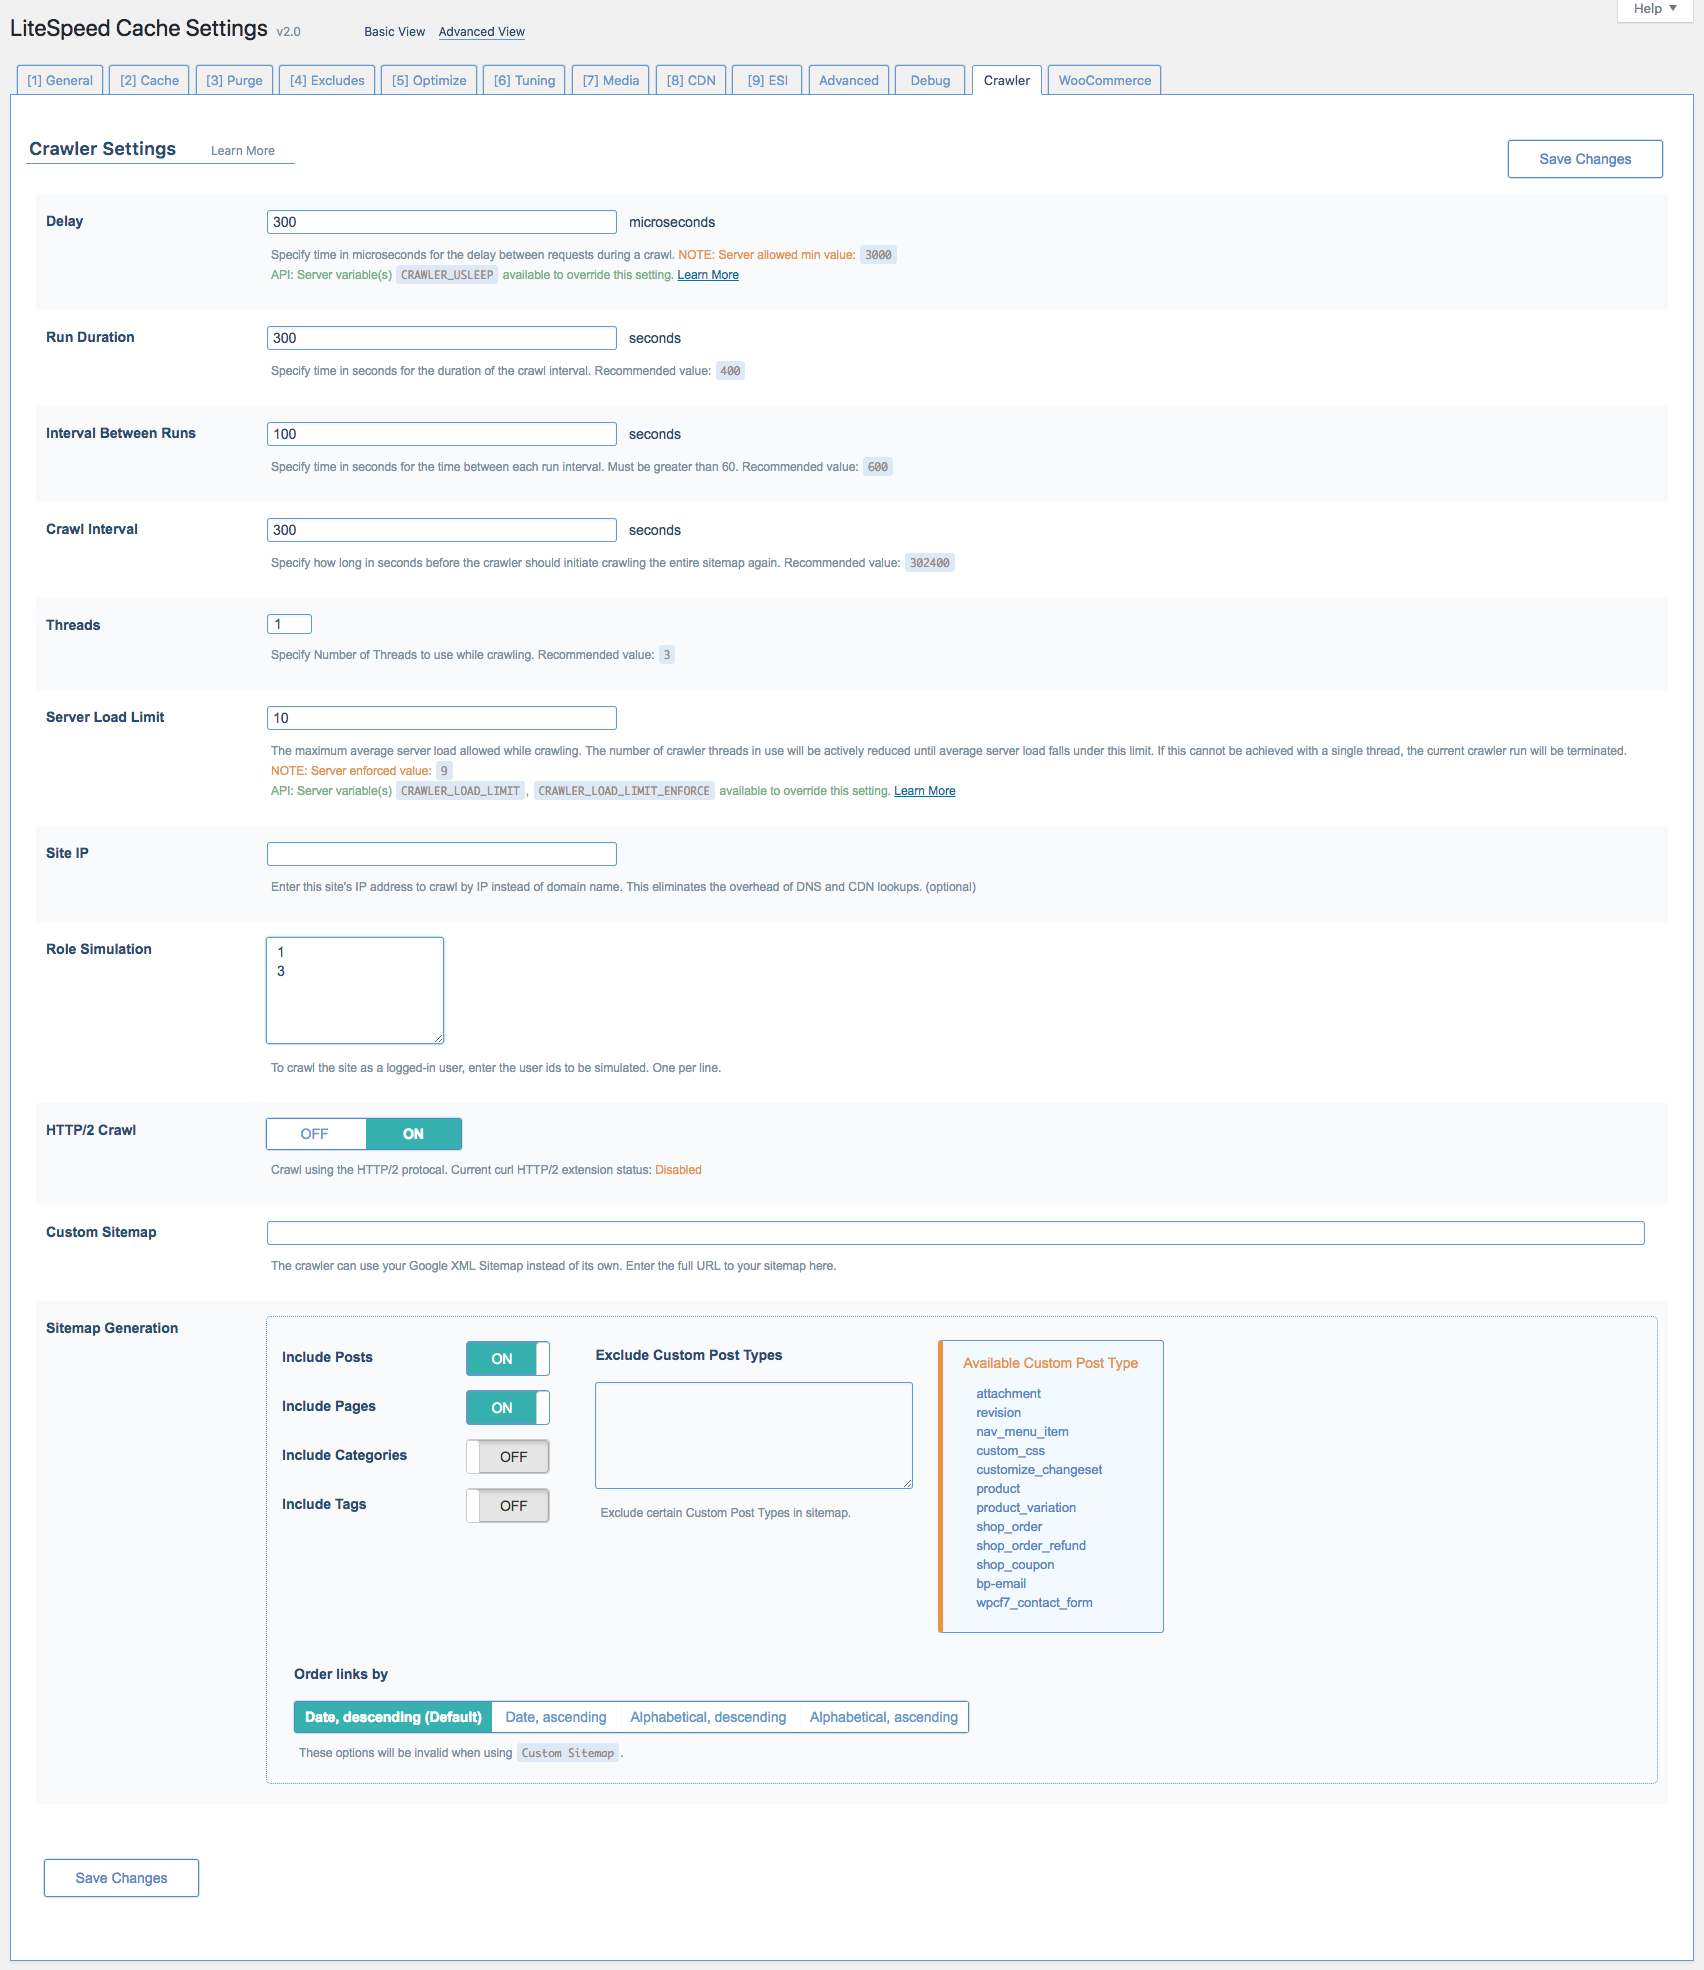
Task: Open Learn More next to Crawler Settings
Action: click(x=242, y=151)
